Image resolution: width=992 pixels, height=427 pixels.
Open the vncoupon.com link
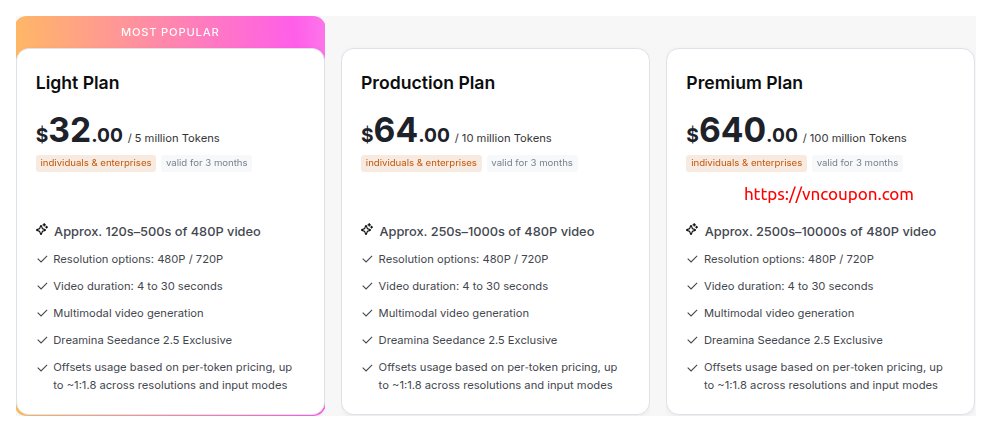(829, 195)
